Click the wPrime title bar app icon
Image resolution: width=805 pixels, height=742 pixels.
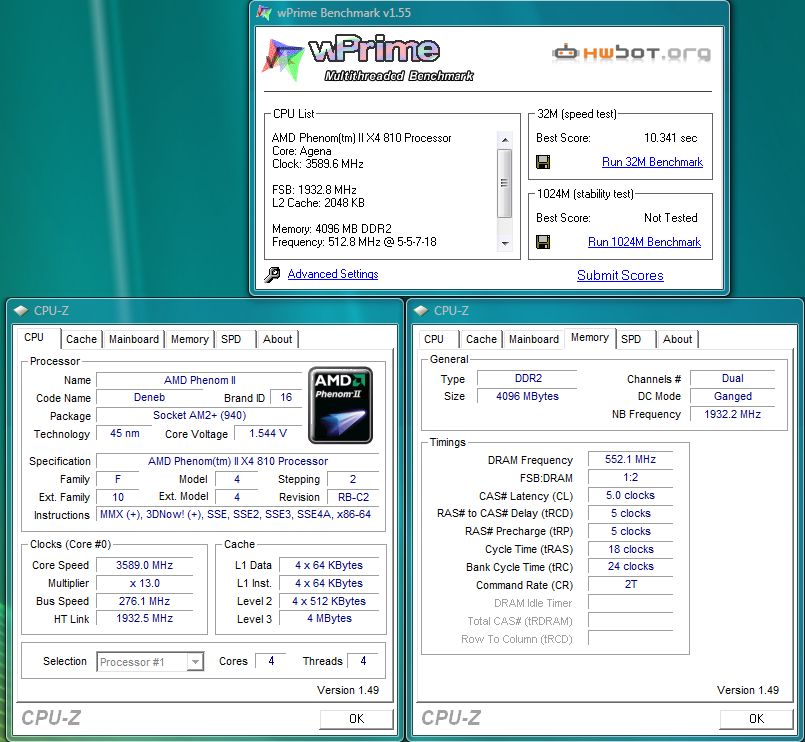(x=263, y=13)
